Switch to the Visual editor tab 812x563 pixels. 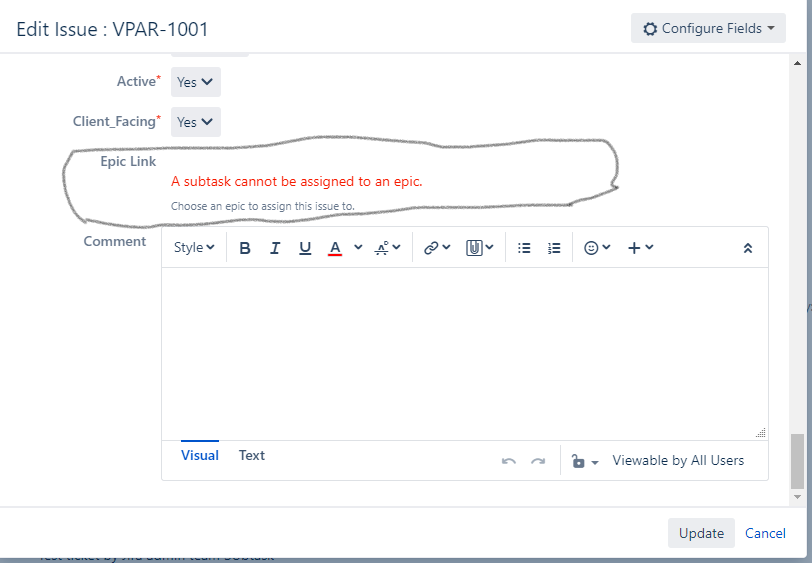coord(200,455)
